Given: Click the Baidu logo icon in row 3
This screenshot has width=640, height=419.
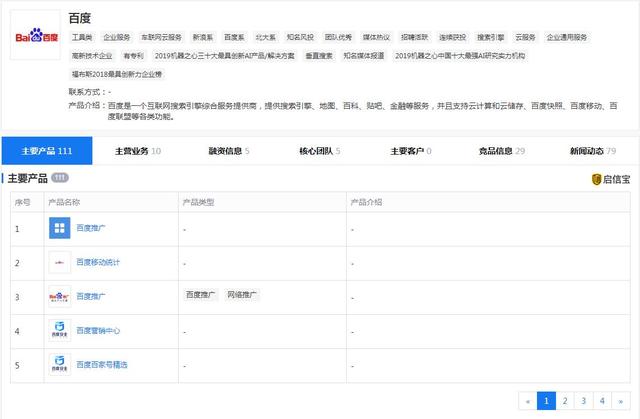Looking at the screenshot, I should coord(59,296).
